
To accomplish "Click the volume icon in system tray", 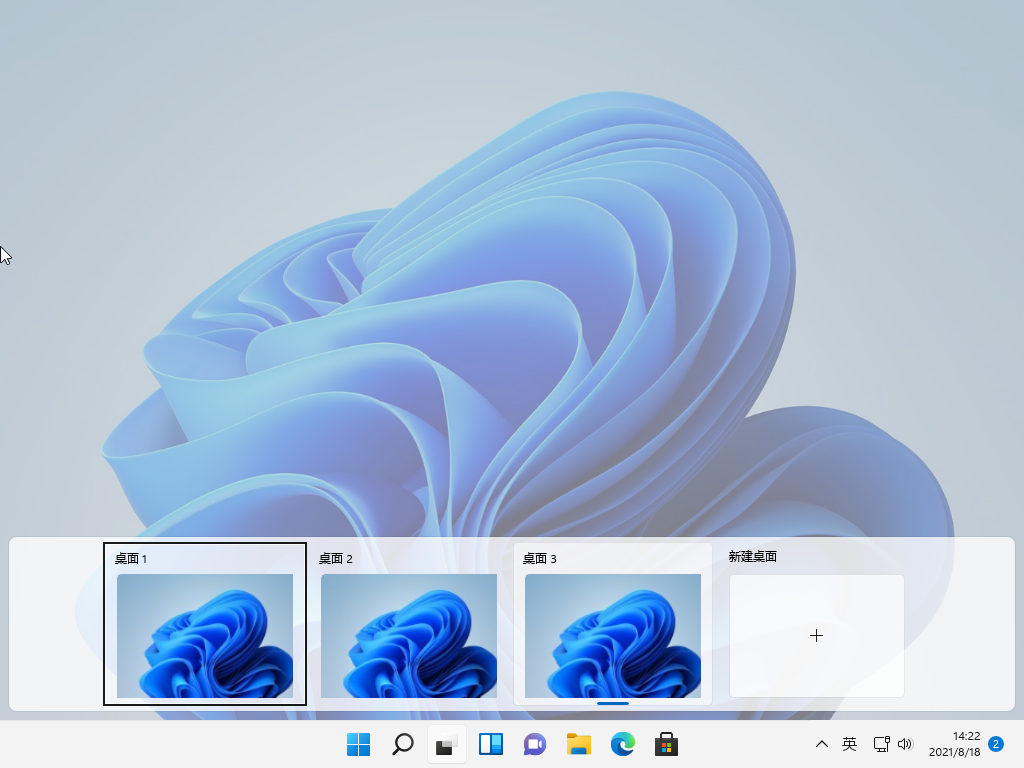I will (906, 744).
